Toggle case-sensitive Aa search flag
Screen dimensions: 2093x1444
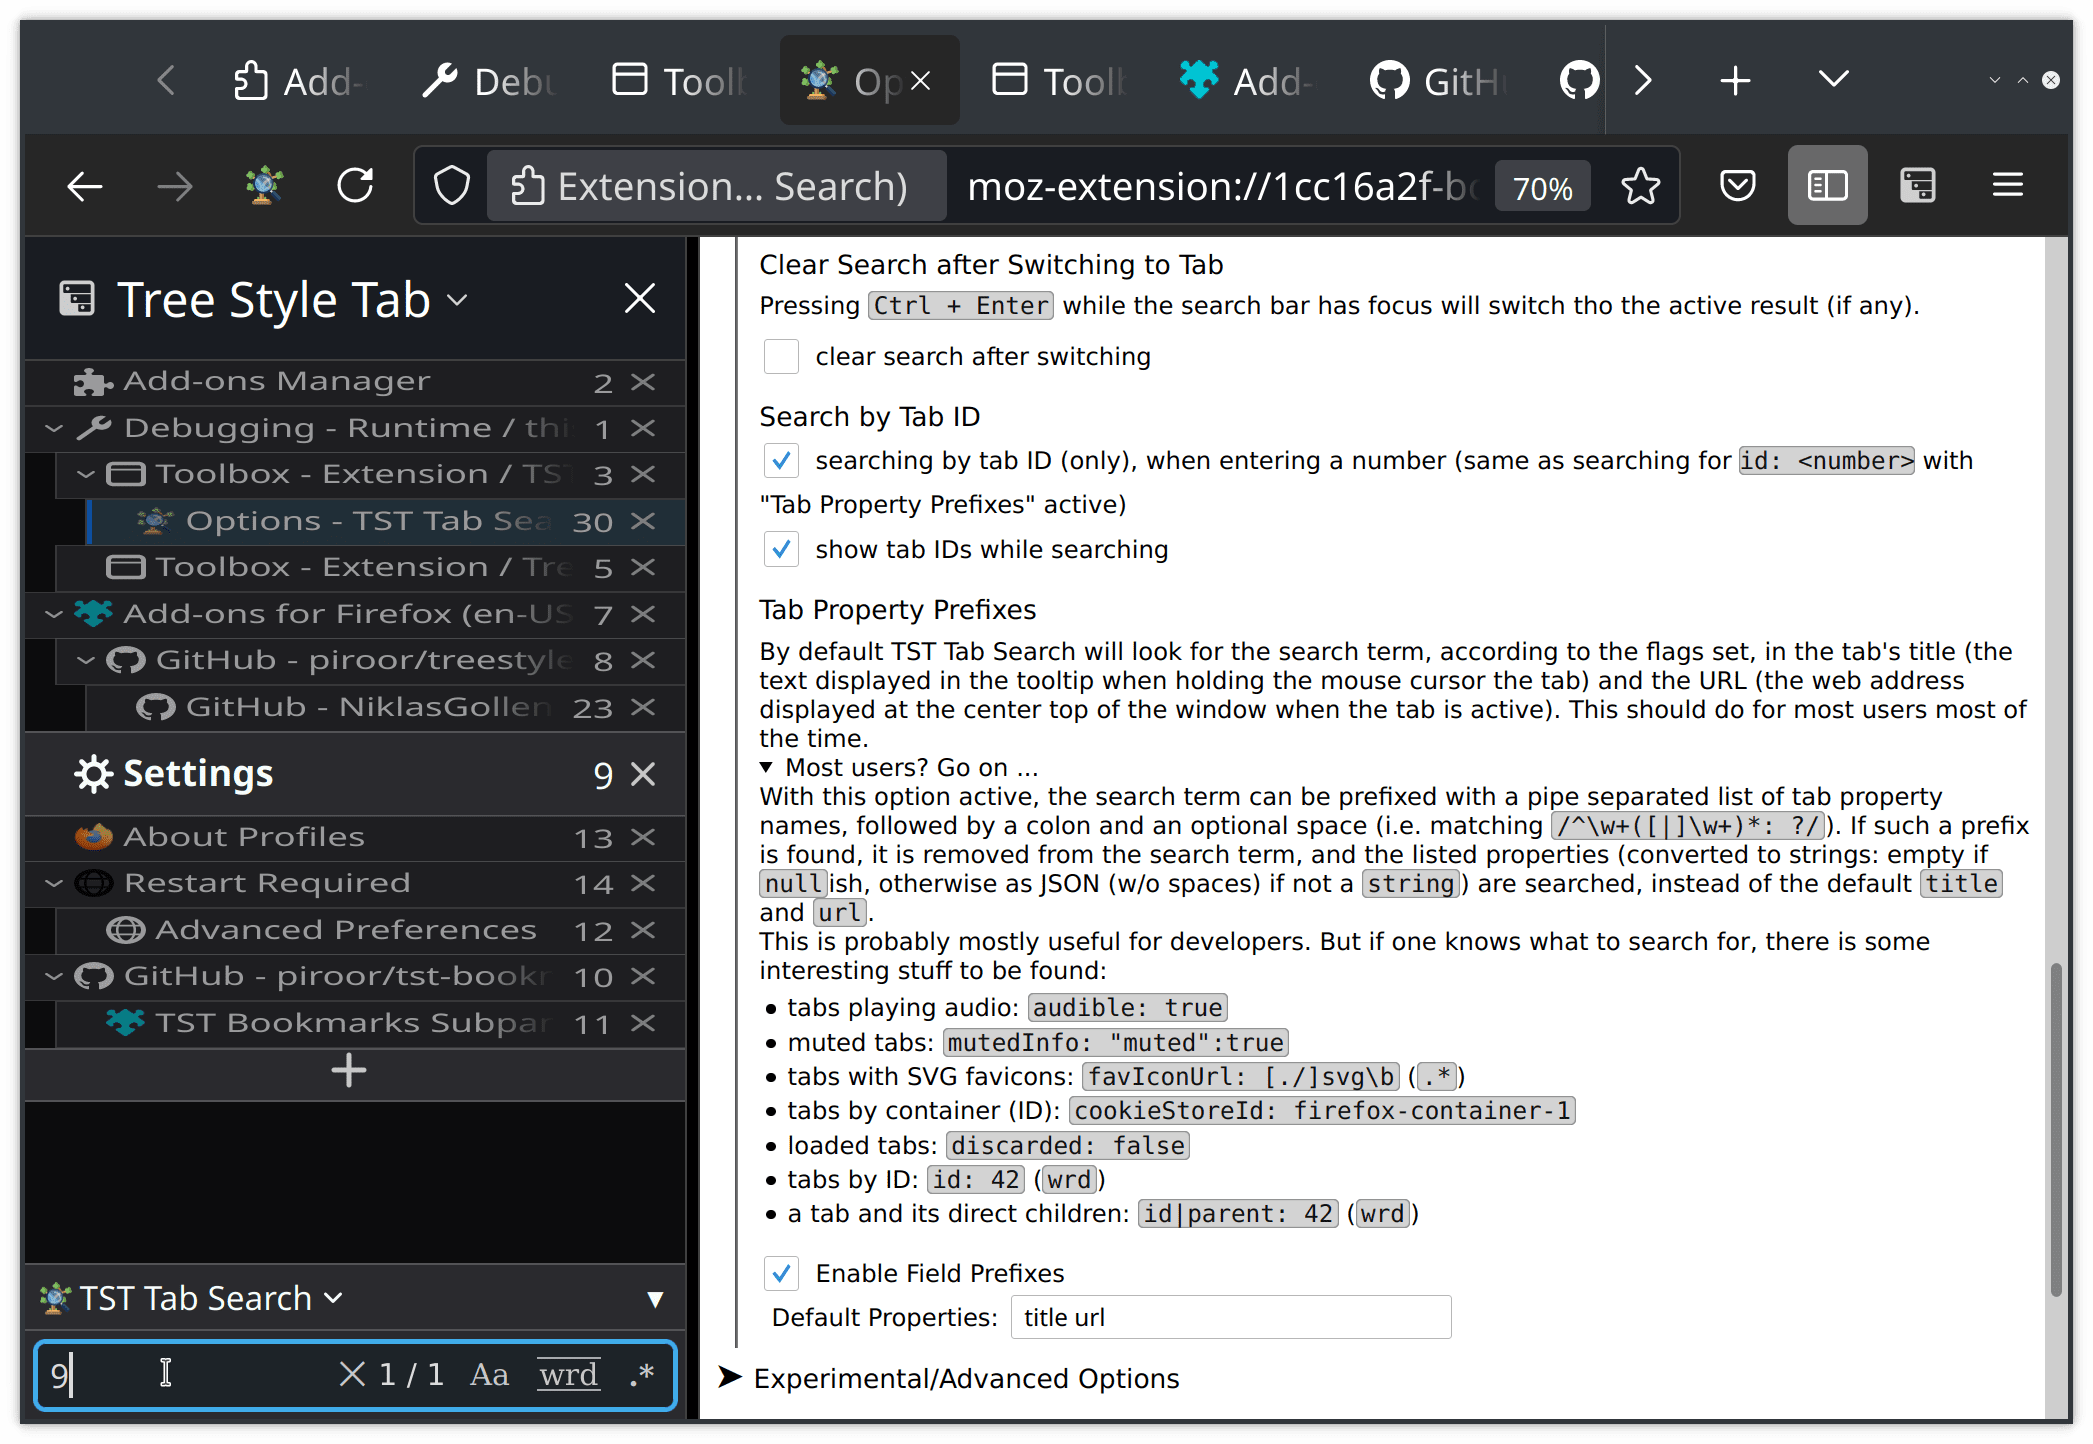489,1375
